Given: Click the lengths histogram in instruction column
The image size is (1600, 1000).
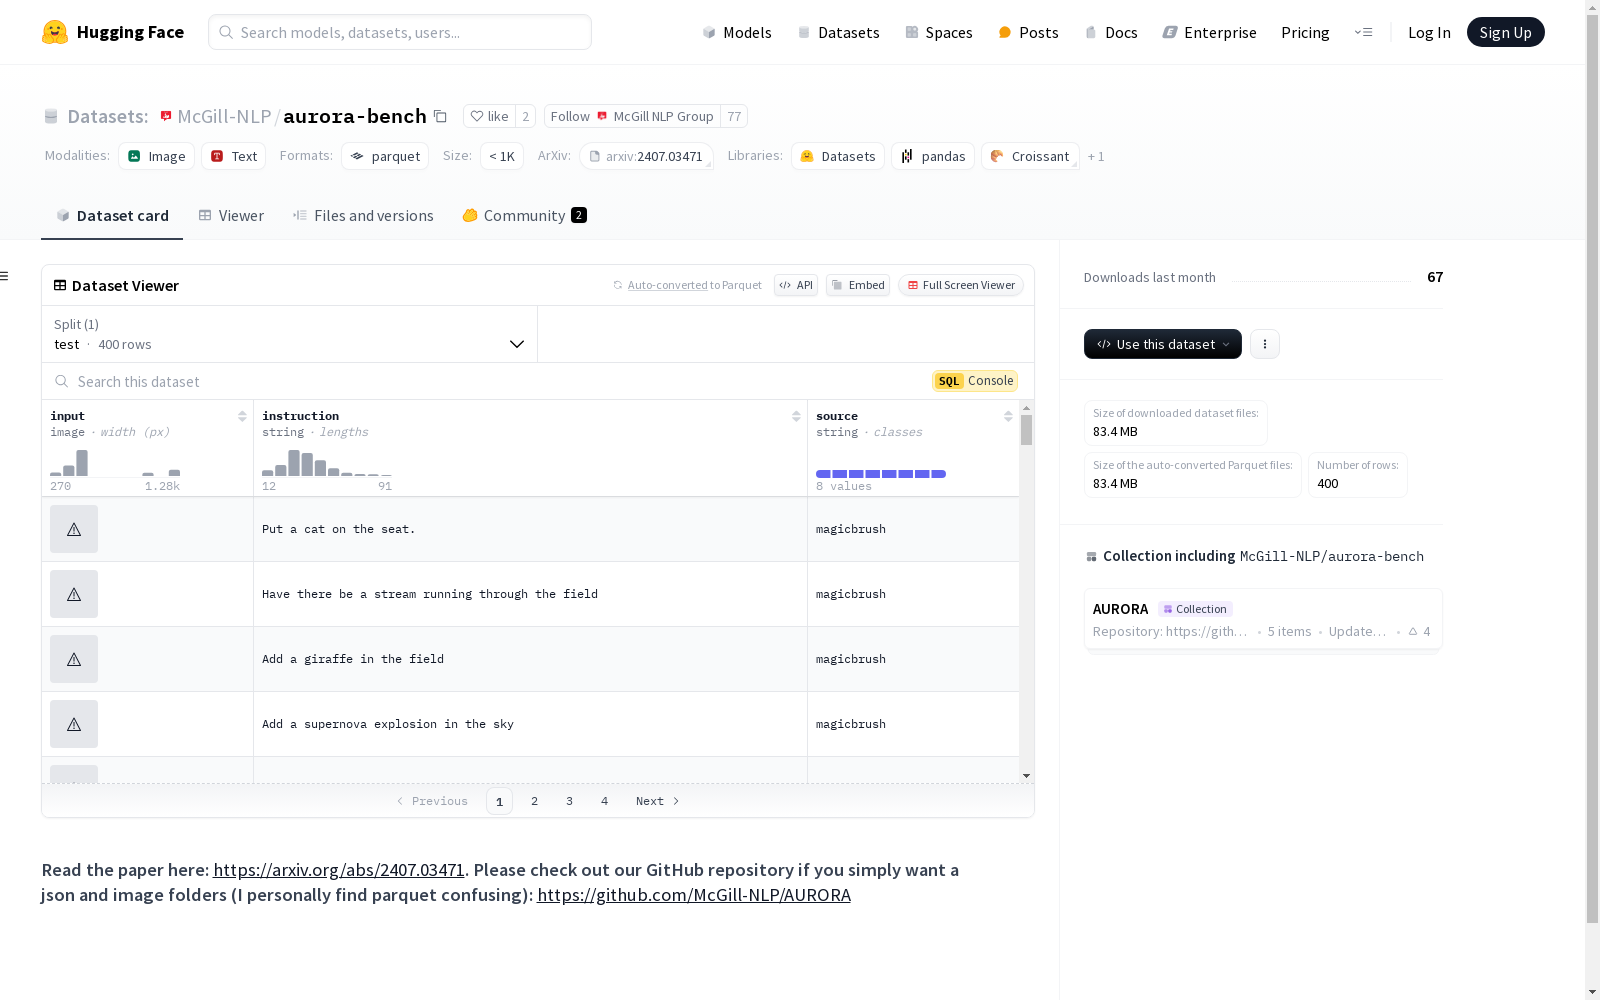Looking at the screenshot, I should [327, 463].
